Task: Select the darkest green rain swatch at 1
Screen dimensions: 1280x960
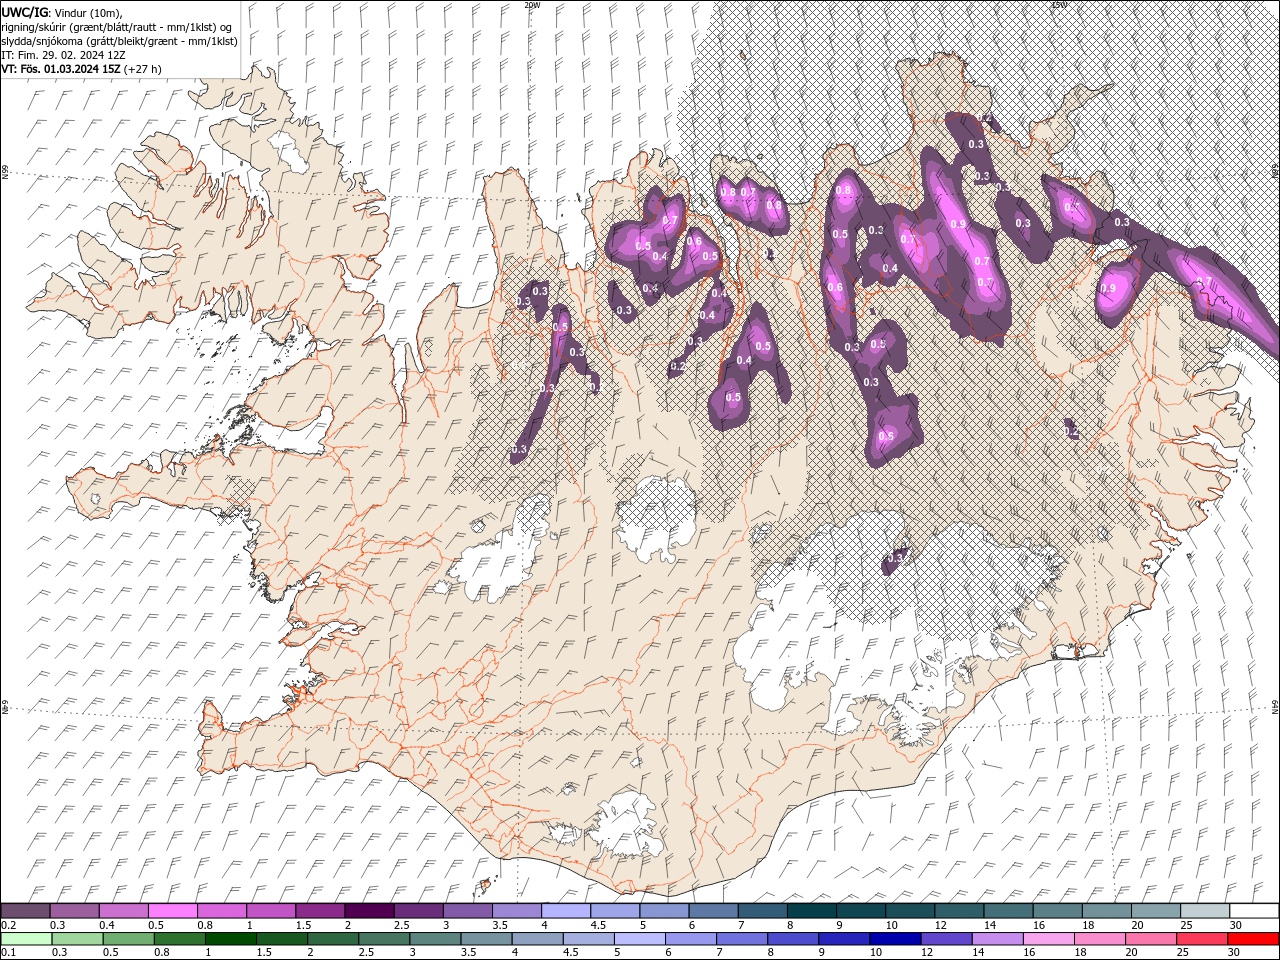Action: 230,938
